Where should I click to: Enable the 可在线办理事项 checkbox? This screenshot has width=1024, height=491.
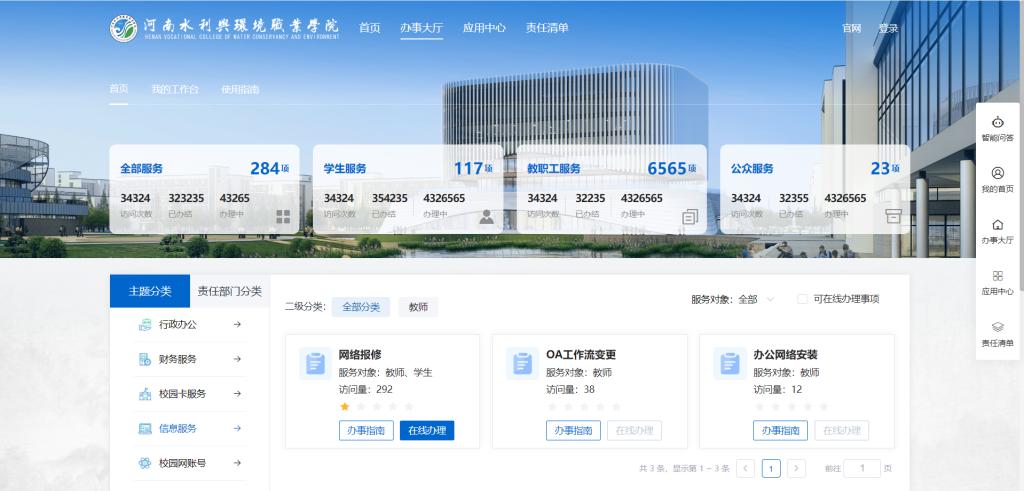point(802,299)
